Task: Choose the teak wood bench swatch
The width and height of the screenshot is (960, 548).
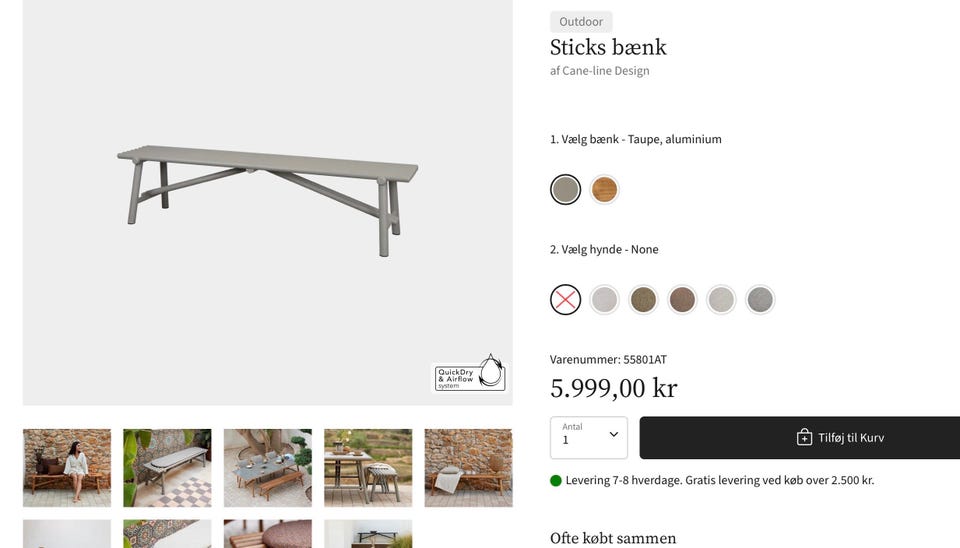Action: click(604, 189)
